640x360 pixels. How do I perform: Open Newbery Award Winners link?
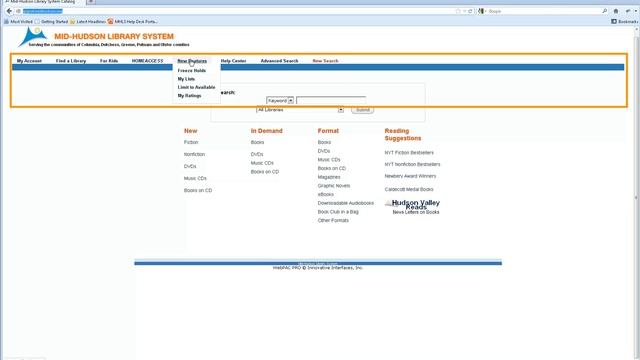[x=410, y=176]
